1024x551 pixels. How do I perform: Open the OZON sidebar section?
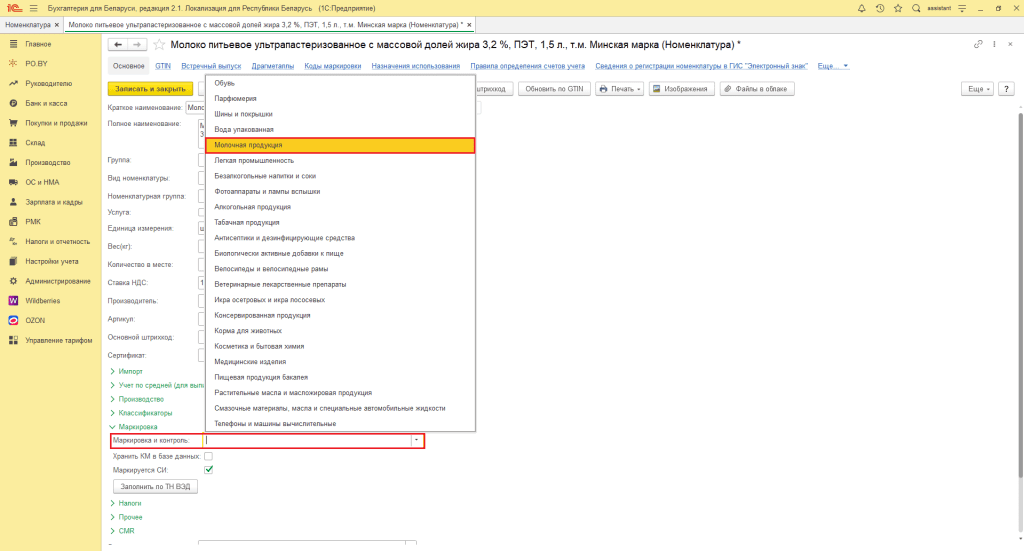click(x=35, y=320)
